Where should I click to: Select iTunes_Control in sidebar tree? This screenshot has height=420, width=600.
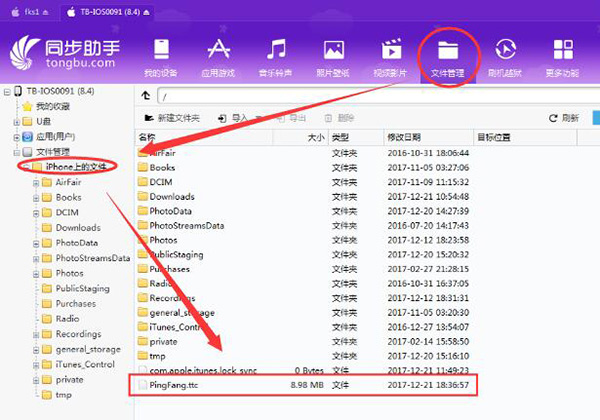pos(85,364)
